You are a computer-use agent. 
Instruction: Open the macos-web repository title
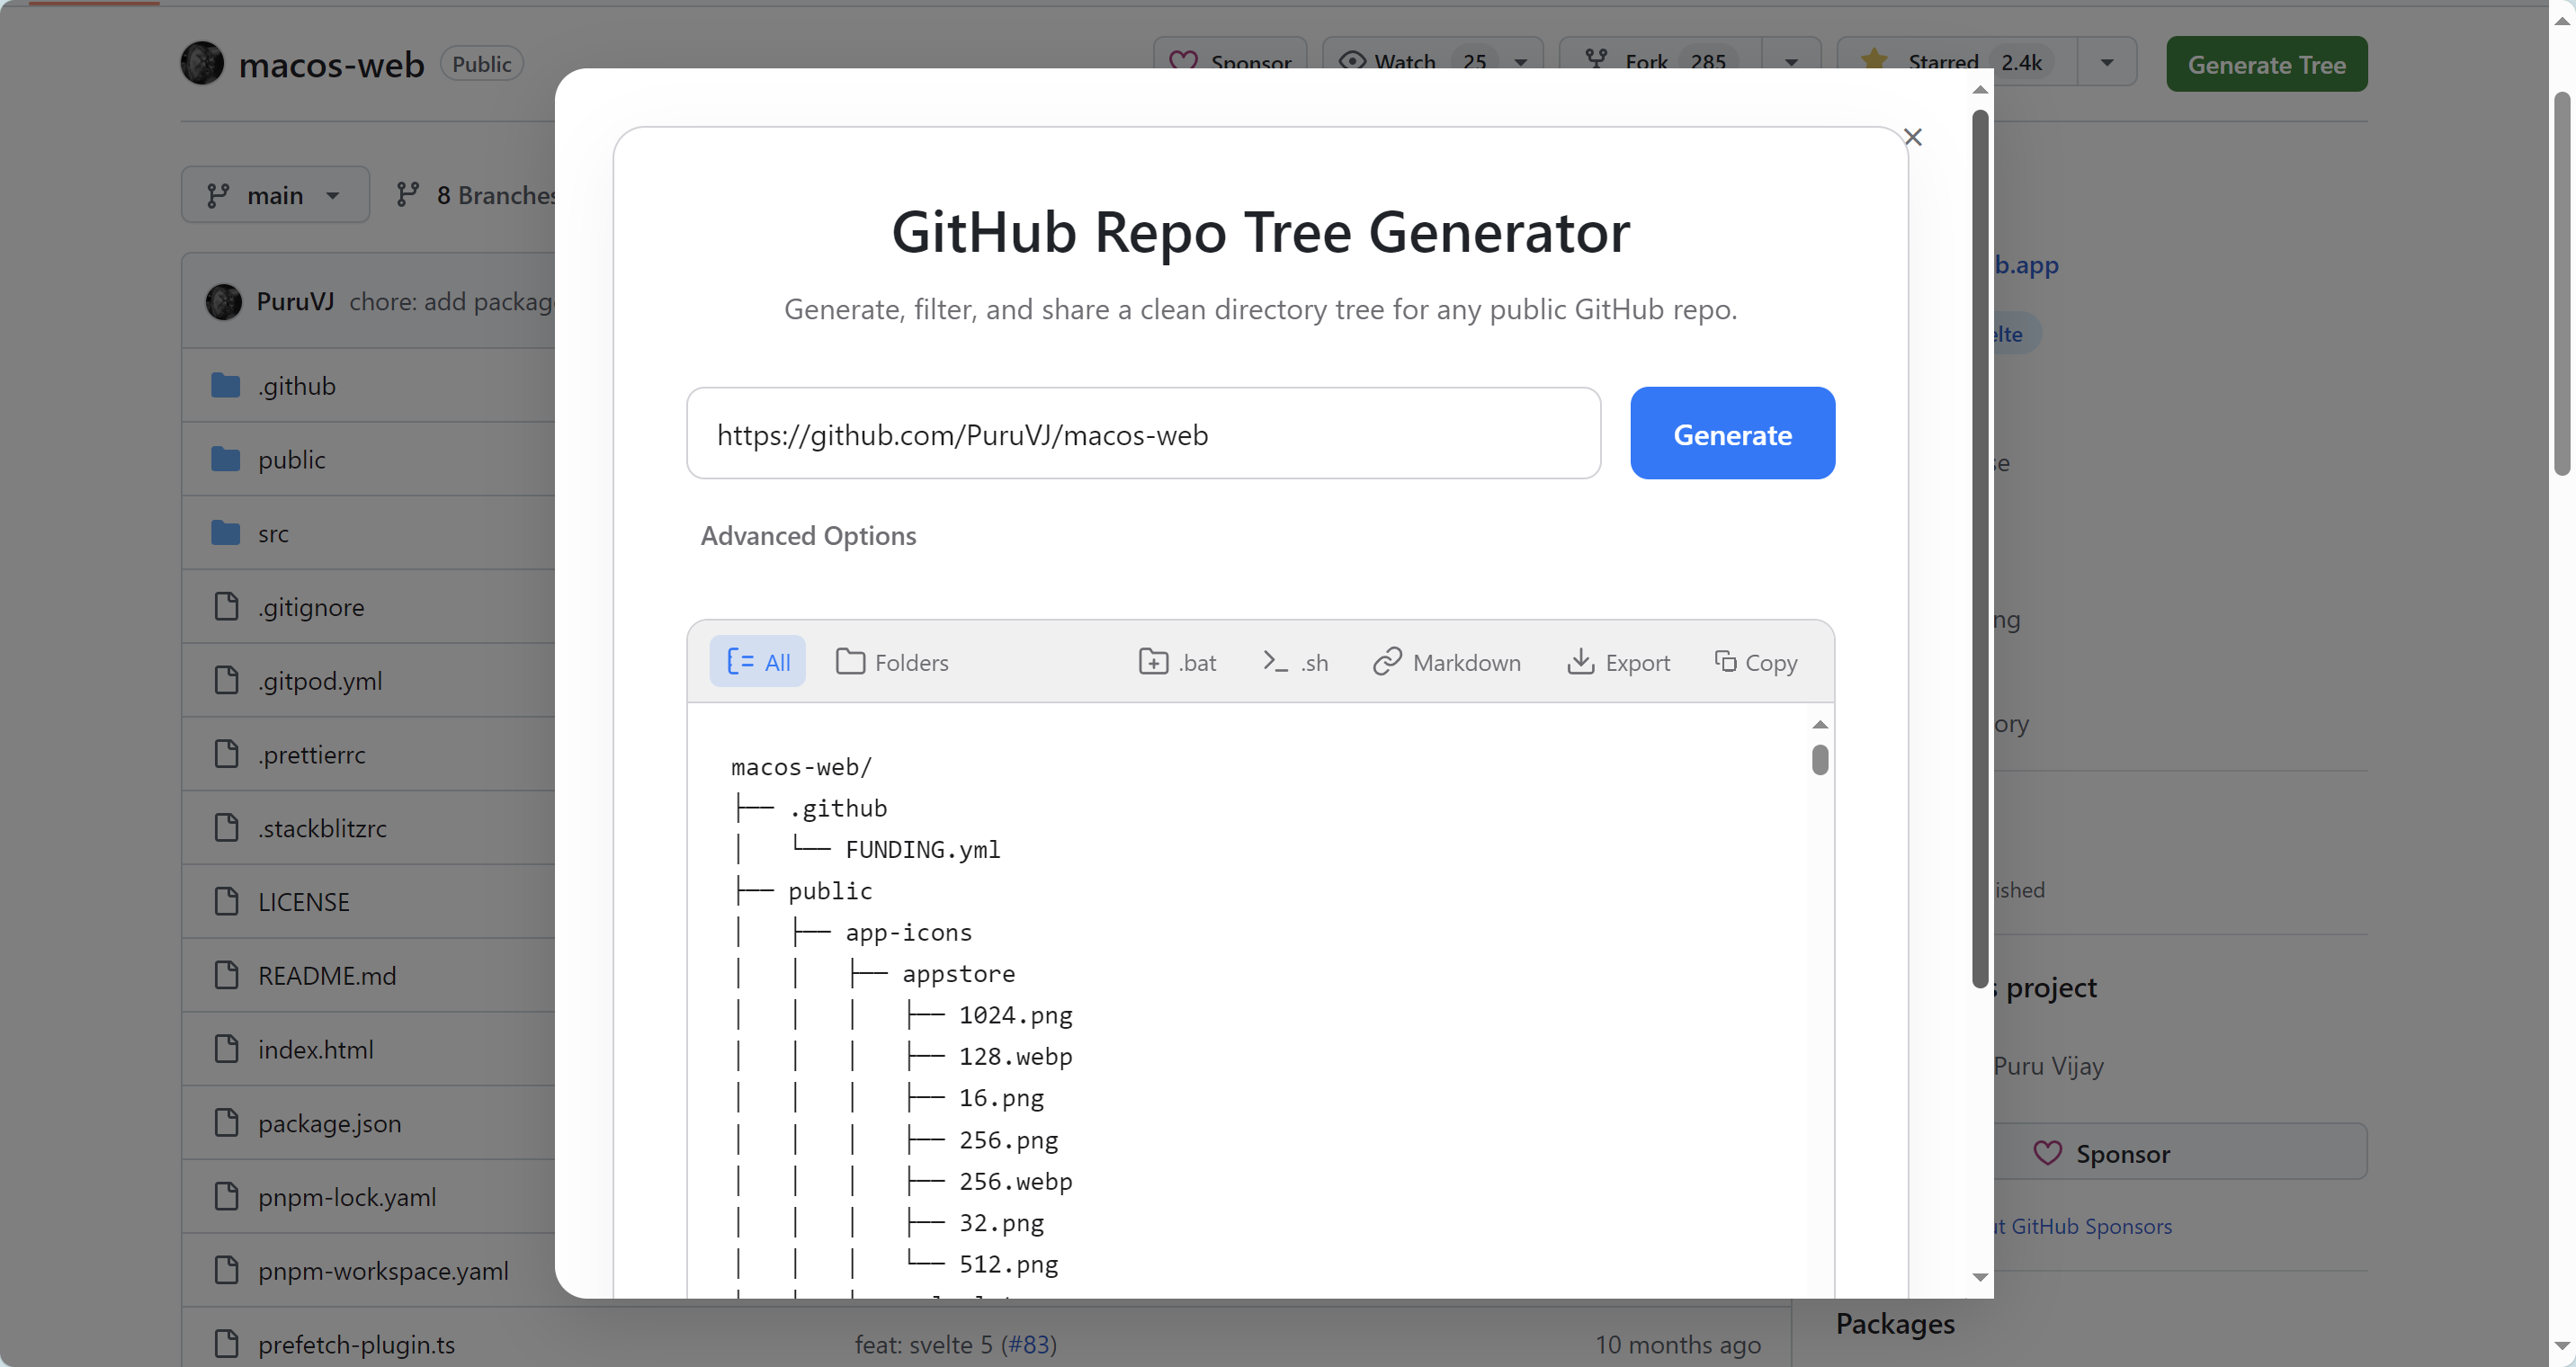(331, 64)
